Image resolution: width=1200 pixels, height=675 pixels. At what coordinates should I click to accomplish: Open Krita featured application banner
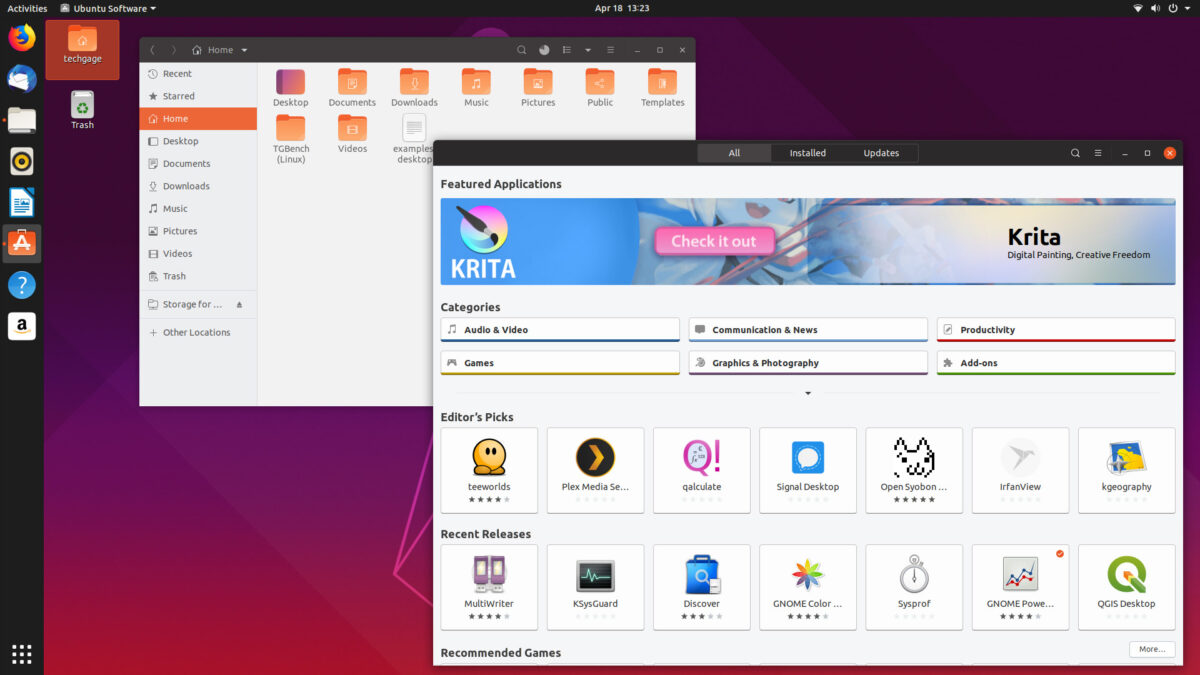[x=807, y=241]
